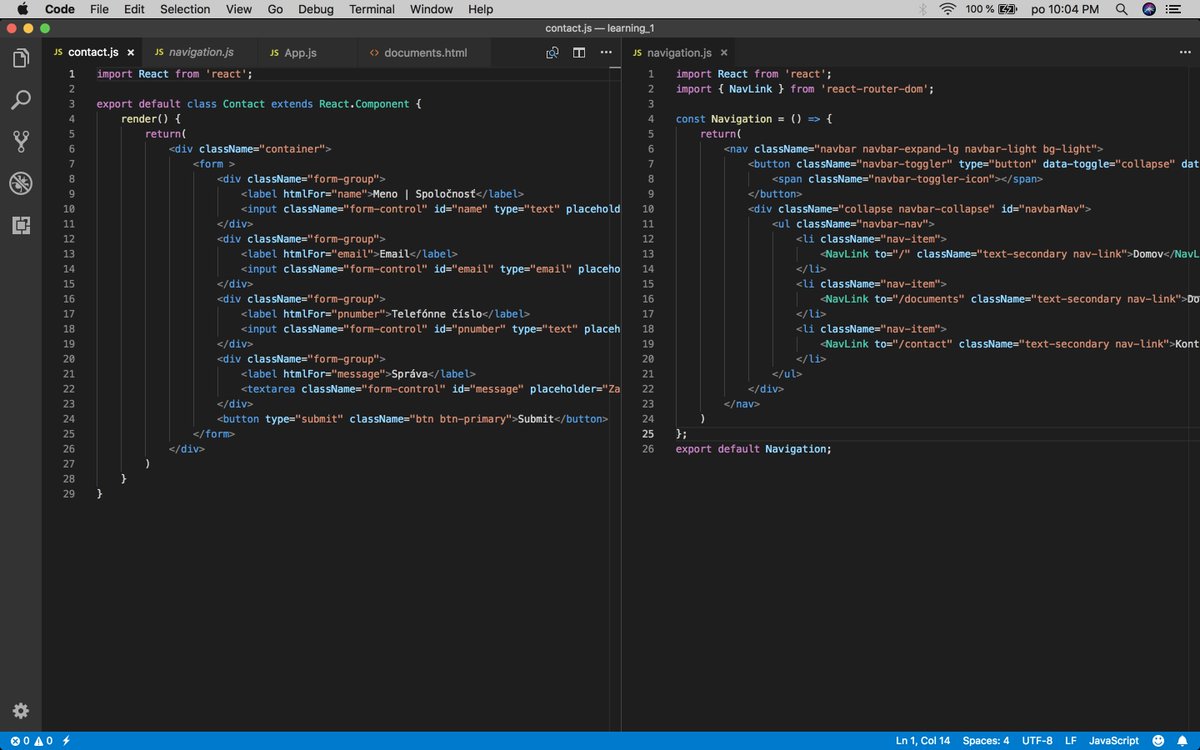This screenshot has width=1200, height=750.
Task: Open the Explorer view in the activity bar
Action: pyautogui.click(x=20, y=58)
